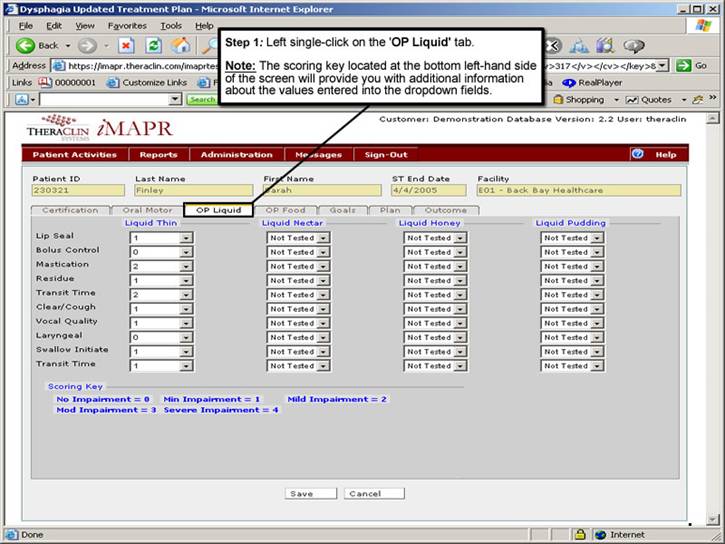725x544 pixels.
Task: Click the green Go arrow icon
Action: [684, 65]
